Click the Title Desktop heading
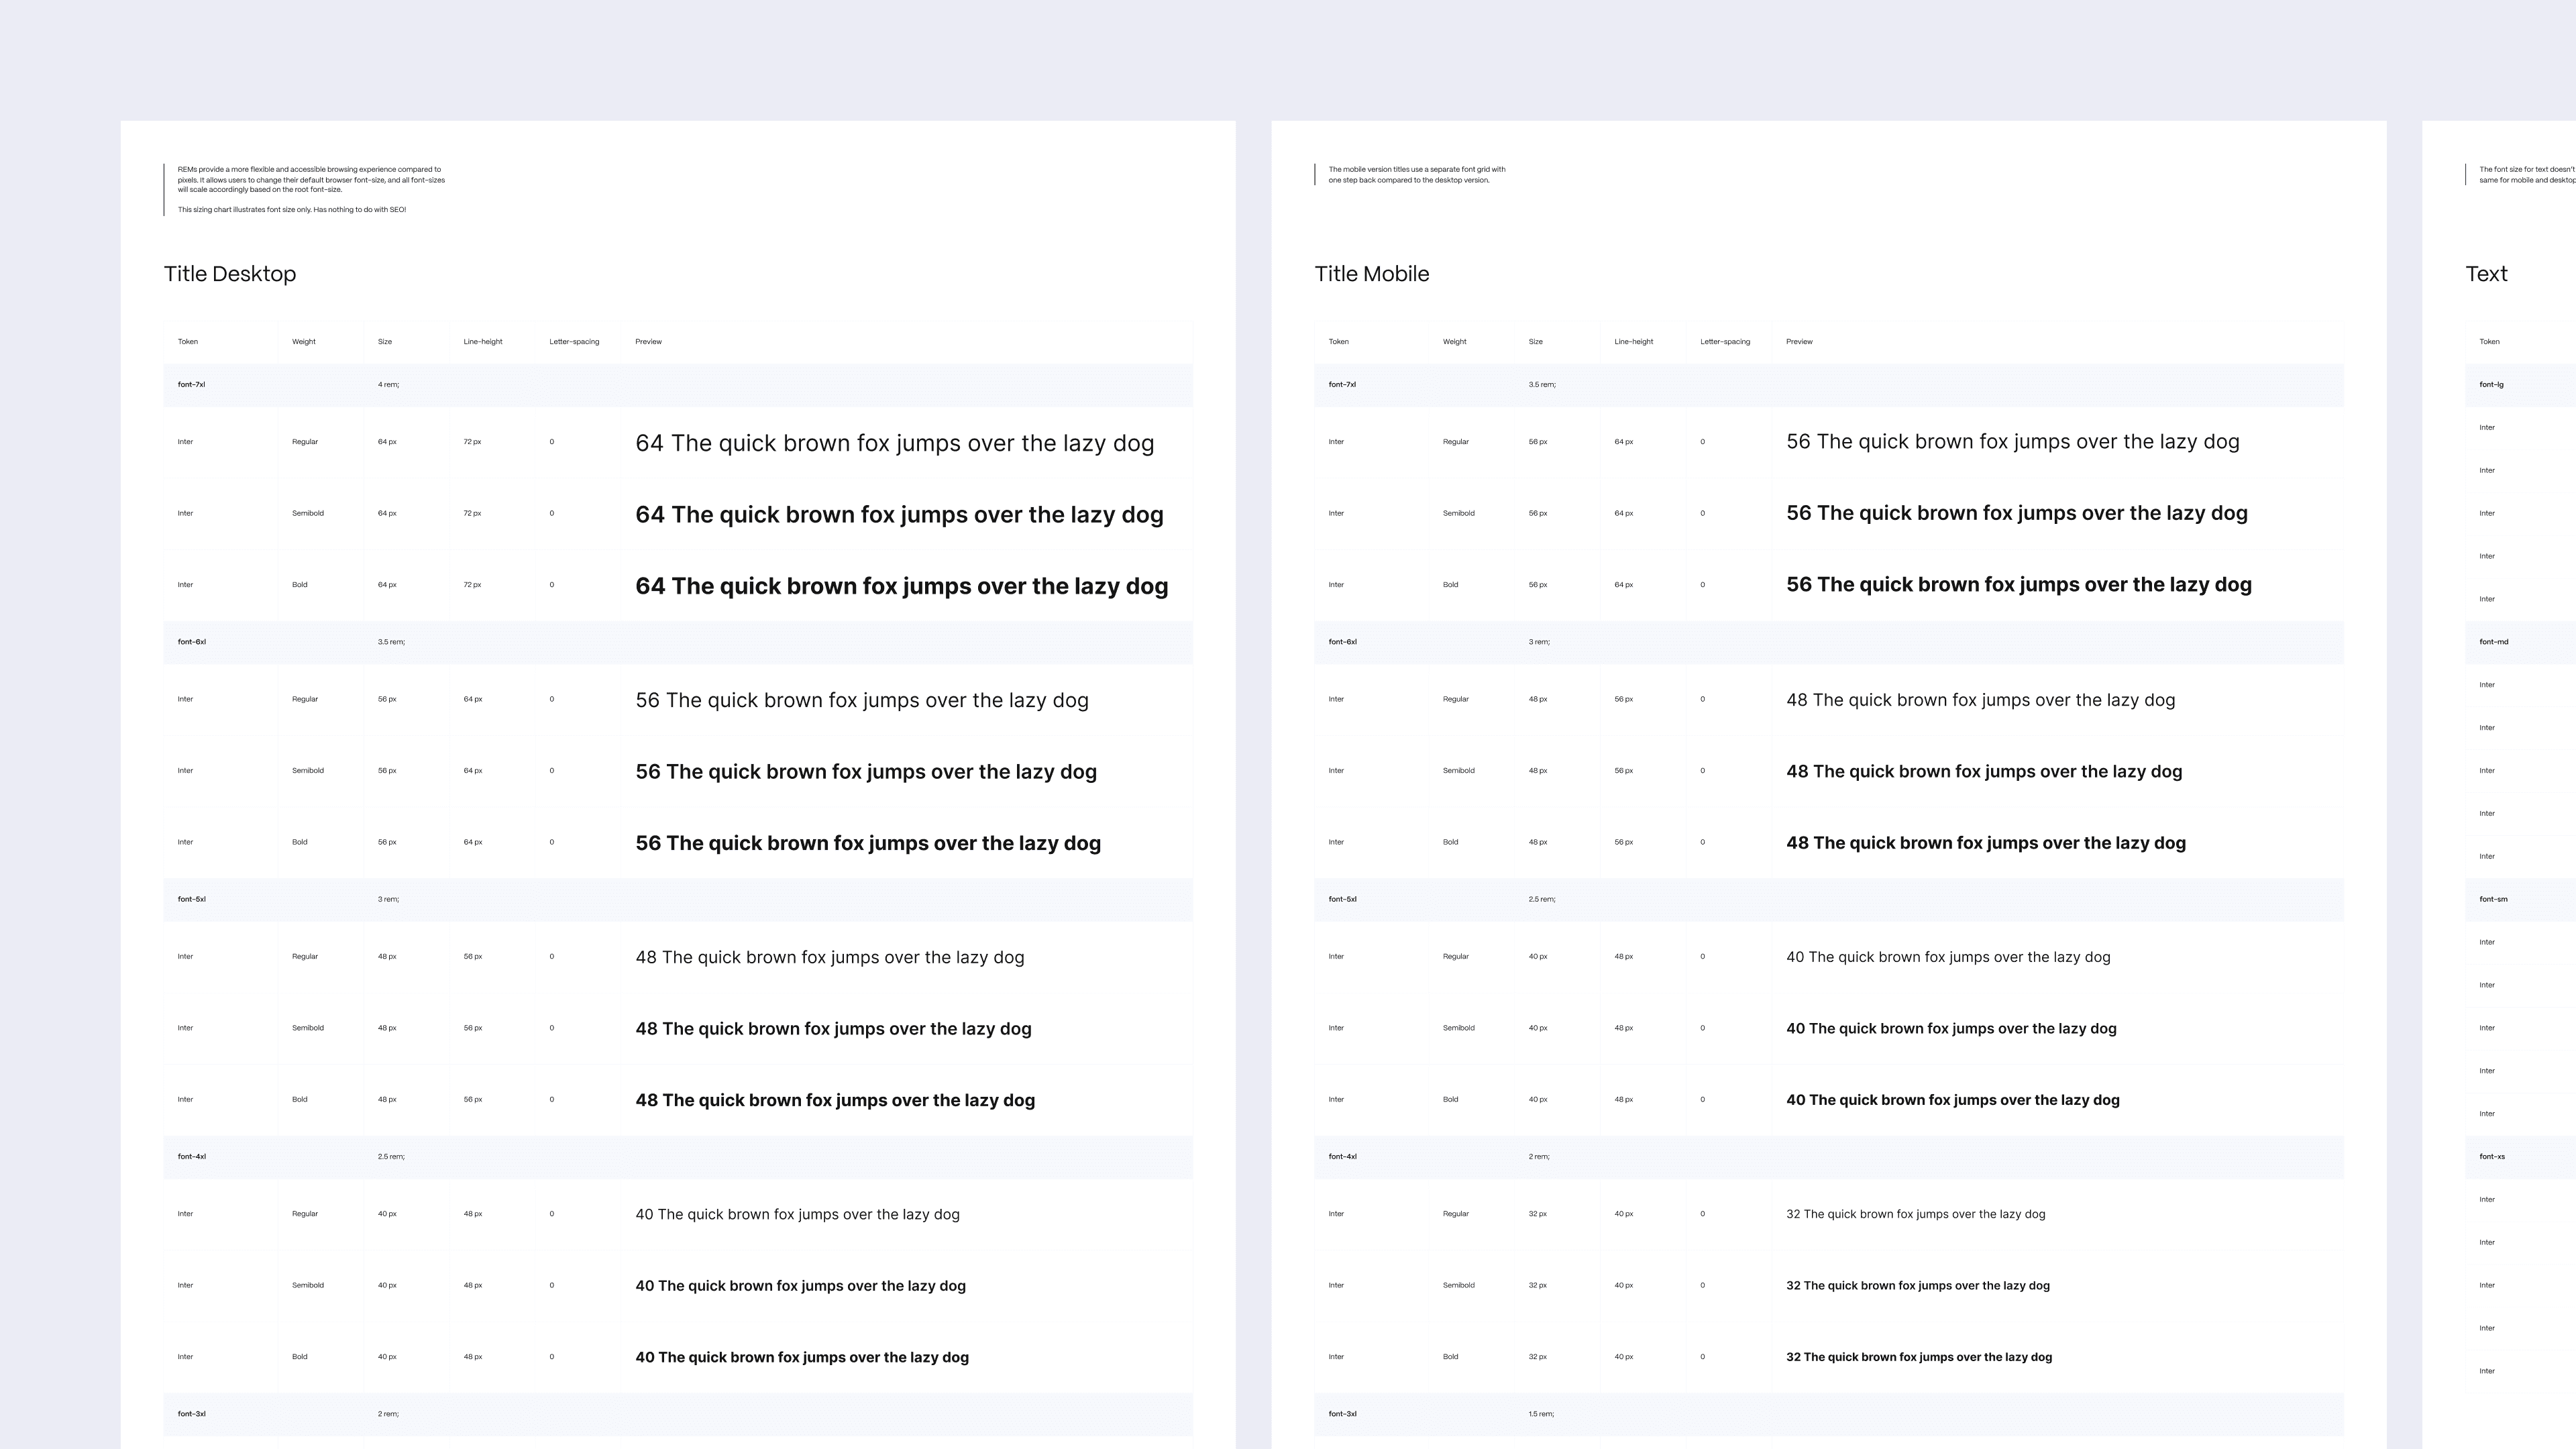The width and height of the screenshot is (2576, 1449). point(229,274)
